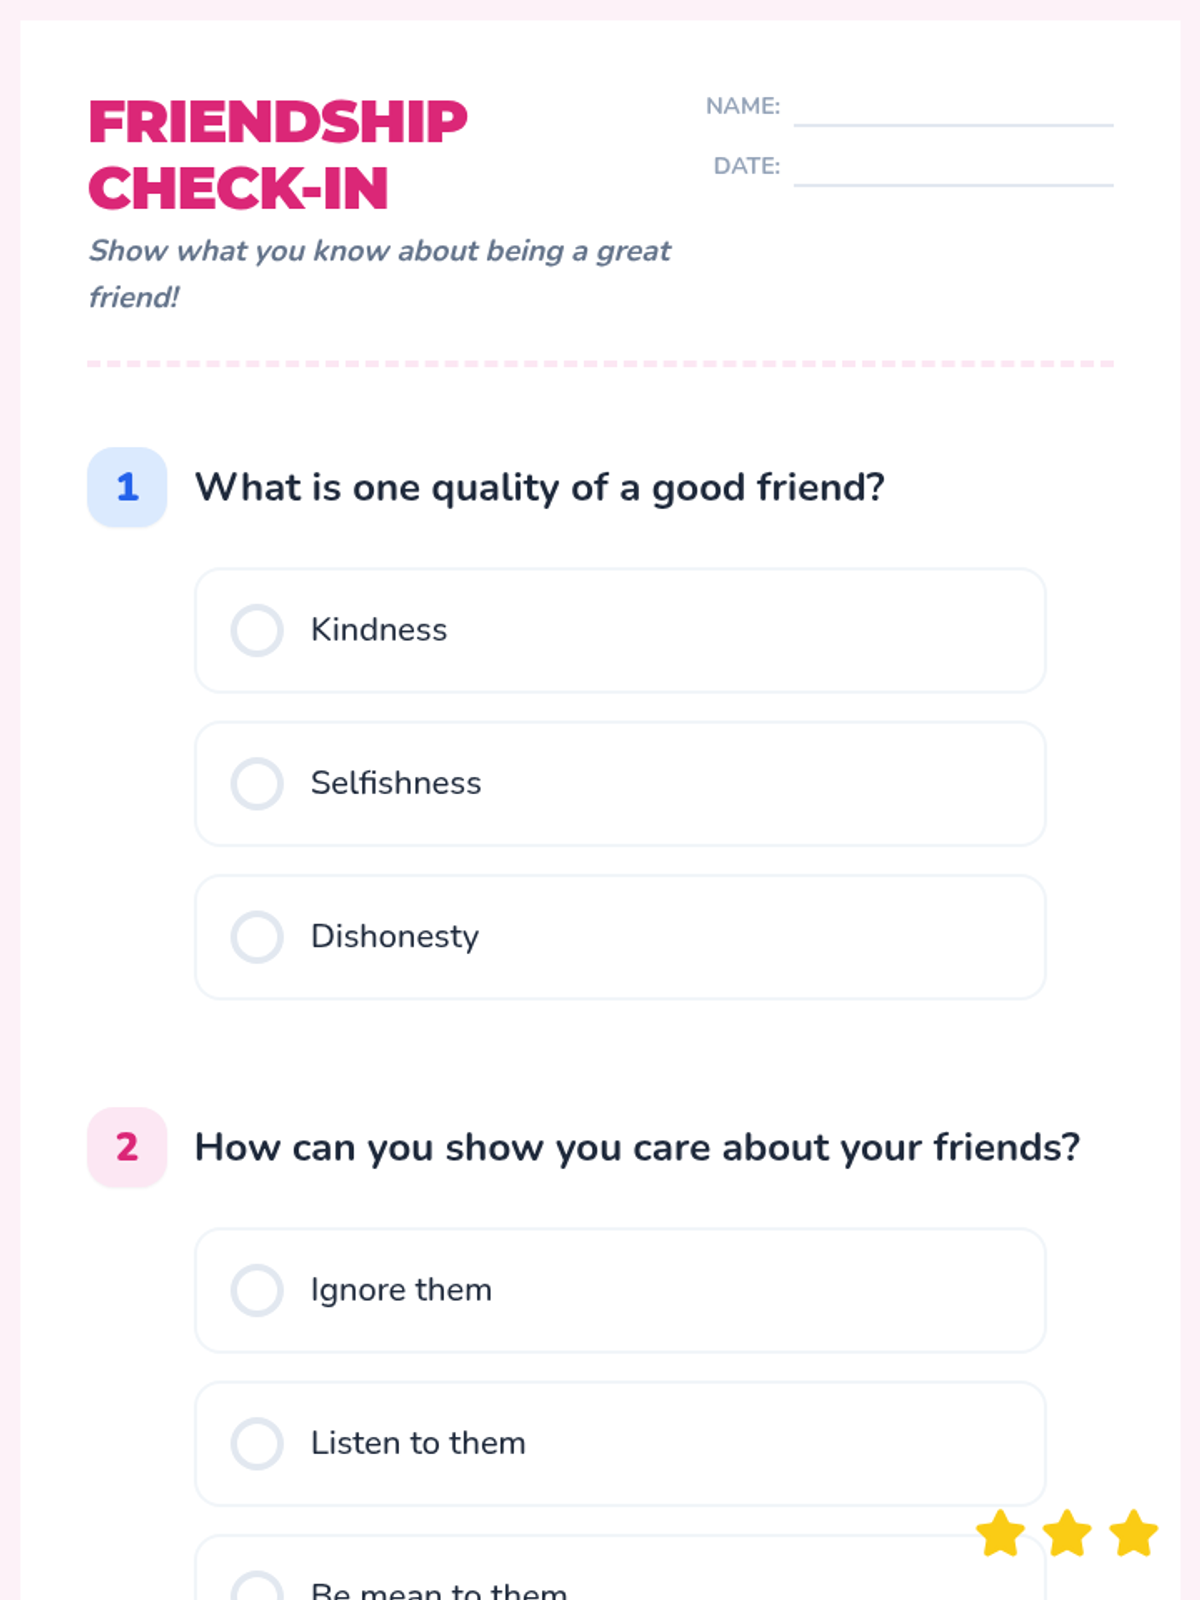Image resolution: width=1200 pixels, height=1600 pixels.
Task: Click the "quality of a good friend" question text
Action: (x=540, y=487)
